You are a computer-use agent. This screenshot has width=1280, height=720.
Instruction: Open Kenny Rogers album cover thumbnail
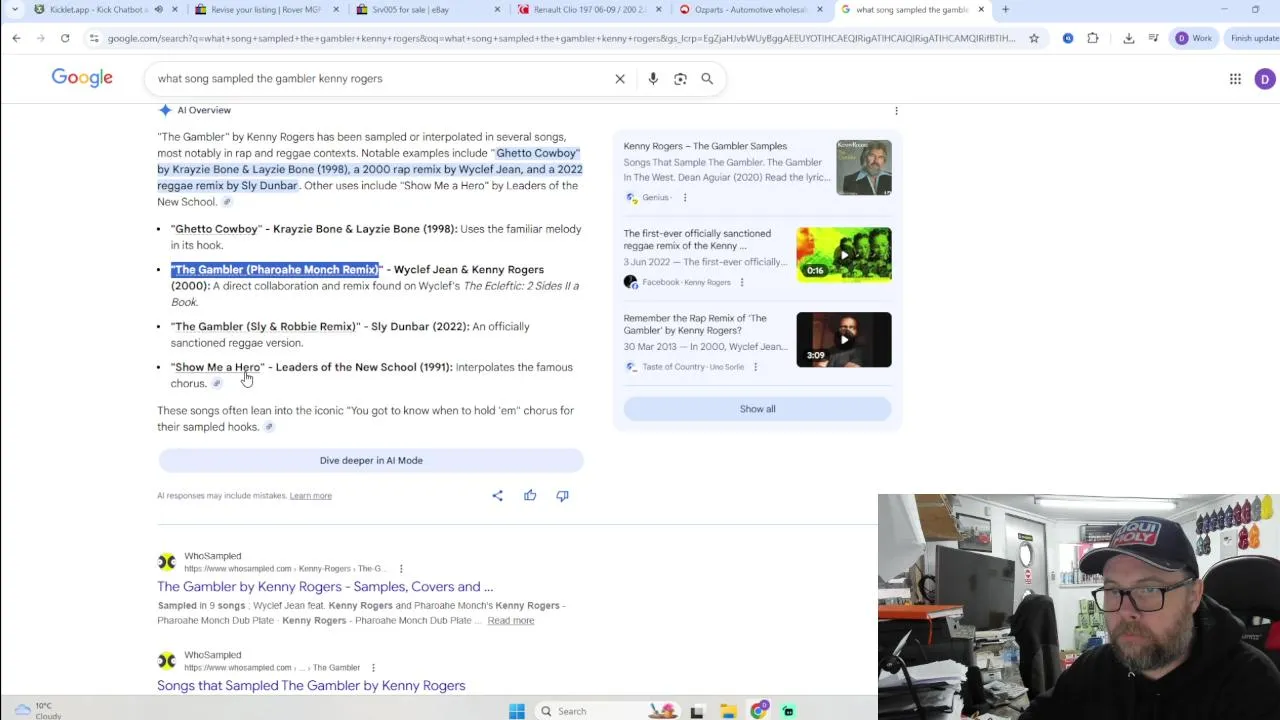[864, 167]
